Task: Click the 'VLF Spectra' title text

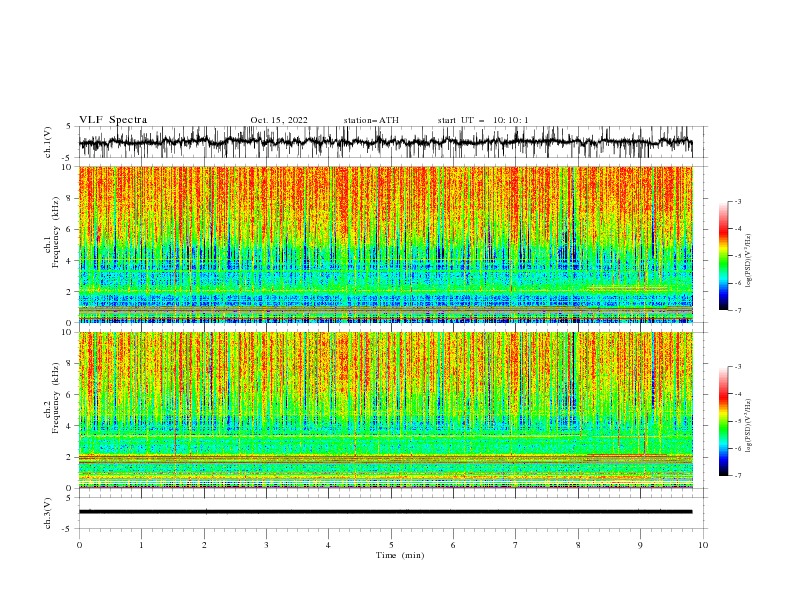Action: pyautogui.click(x=113, y=120)
